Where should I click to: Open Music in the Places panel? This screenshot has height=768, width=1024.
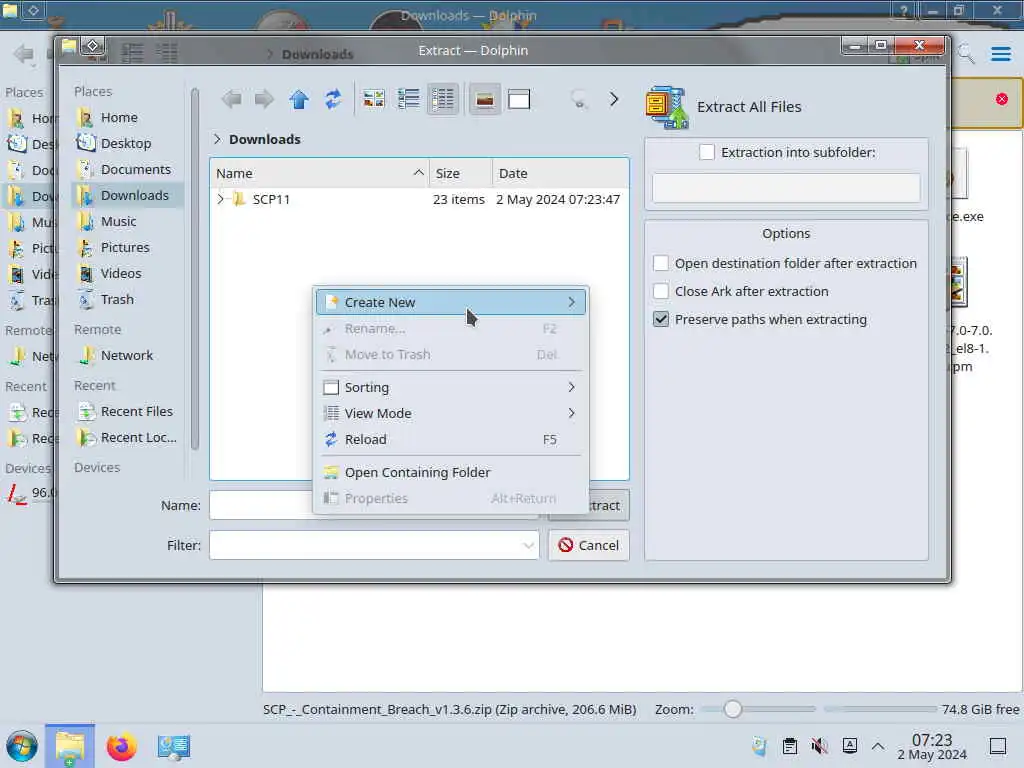click(x=127, y=221)
